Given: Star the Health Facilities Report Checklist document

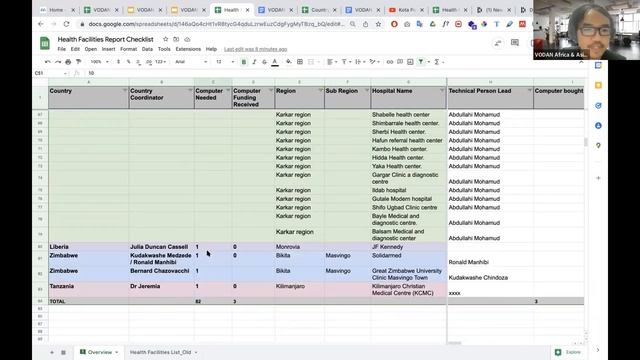Looking at the screenshot, I should [165, 39].
